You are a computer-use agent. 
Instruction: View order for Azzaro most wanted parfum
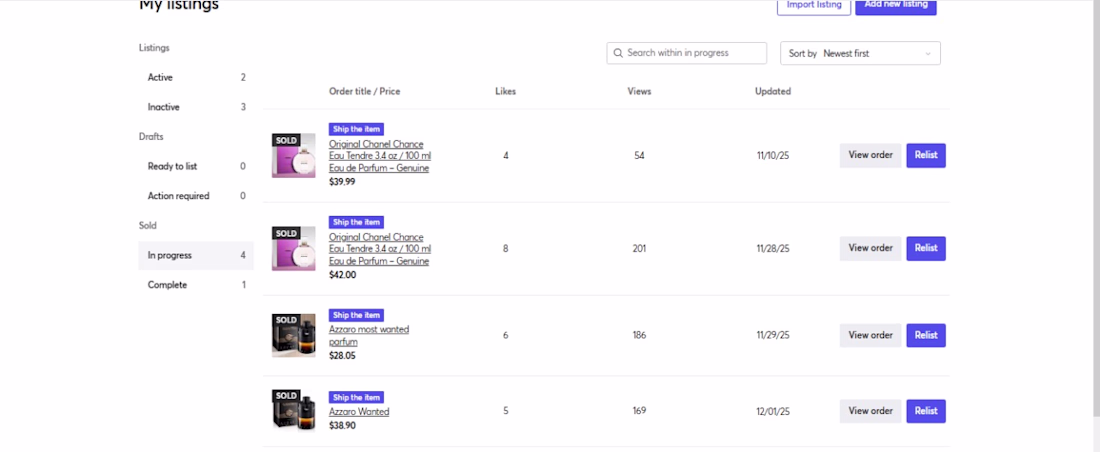(870, 335)
